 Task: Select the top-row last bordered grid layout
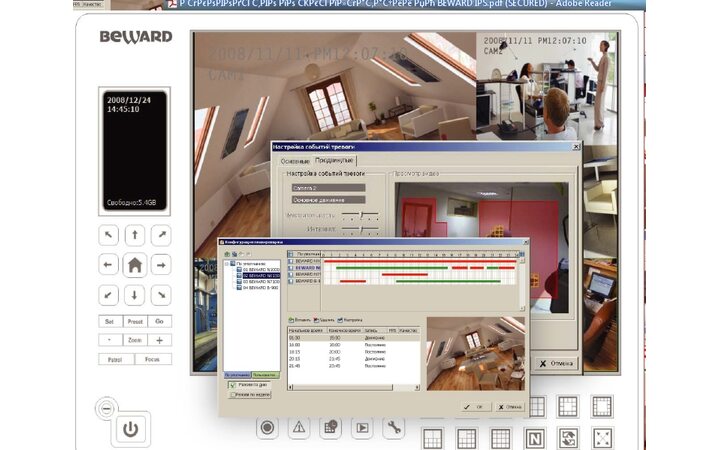(x=602, y=407)
